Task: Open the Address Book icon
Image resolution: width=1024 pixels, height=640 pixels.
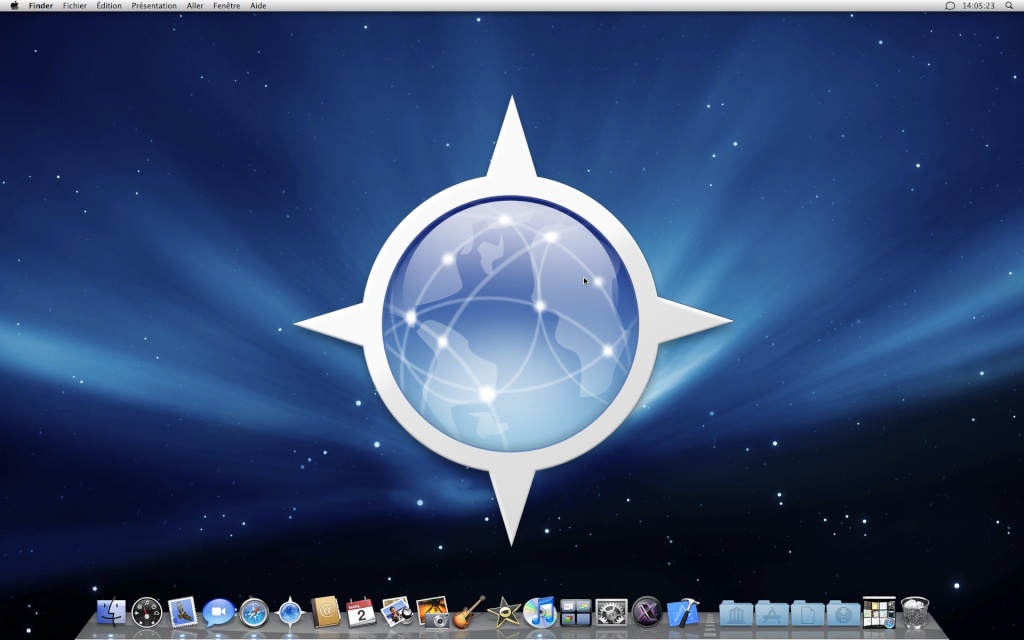Action: (x=326, y=613)
